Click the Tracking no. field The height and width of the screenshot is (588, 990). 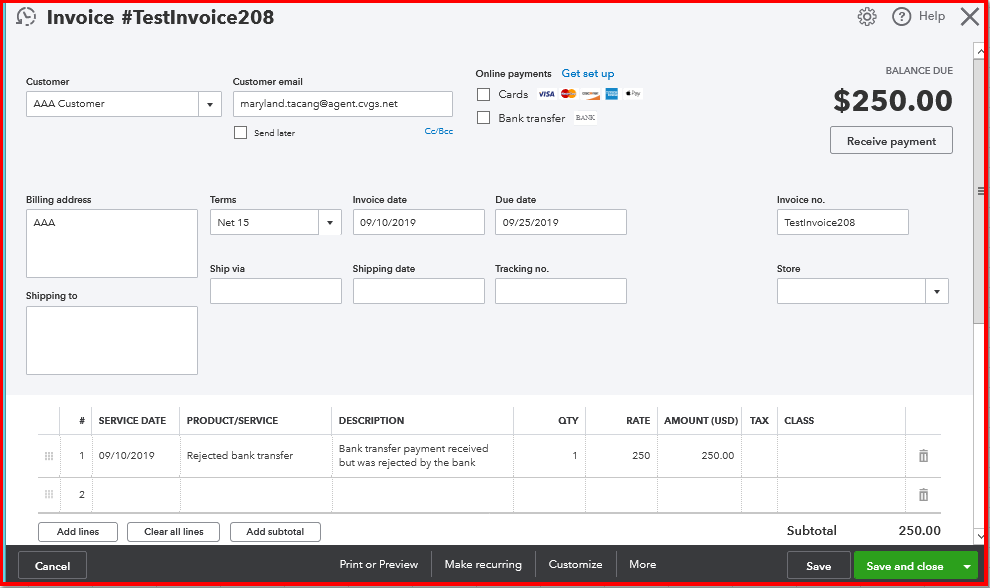[x=561, y=291]
